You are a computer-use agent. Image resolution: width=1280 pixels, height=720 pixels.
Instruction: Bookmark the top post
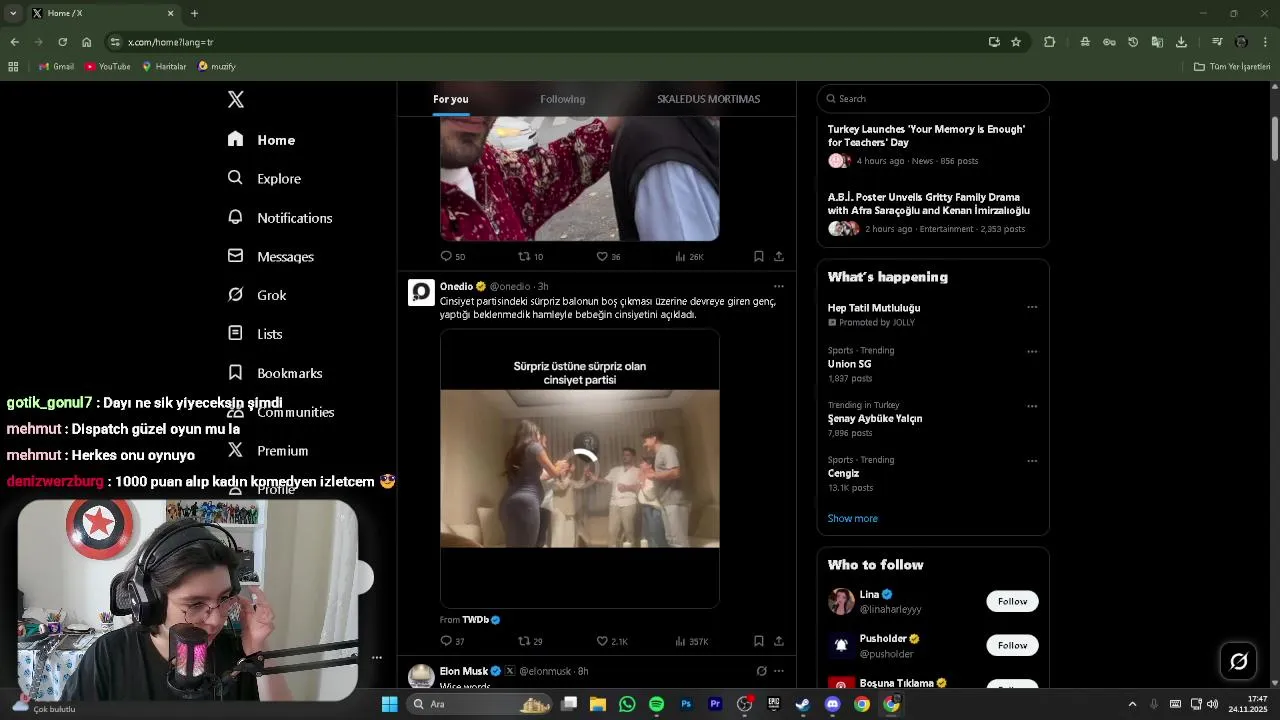(x=759, y=256)
